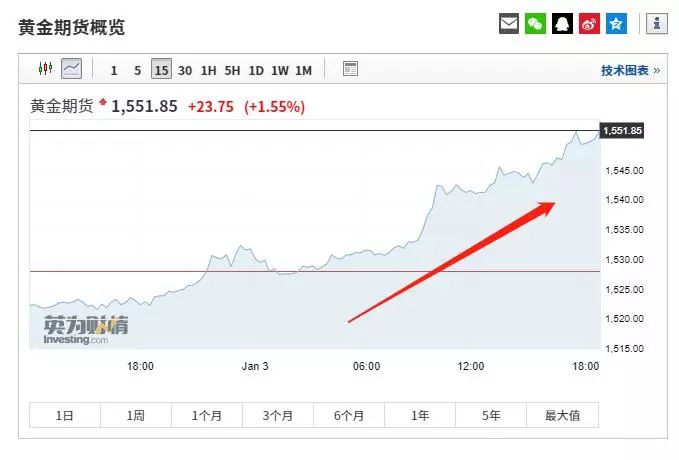Set chart interval to 1 minute
The image size is (679, 460).
coord(114,70)
